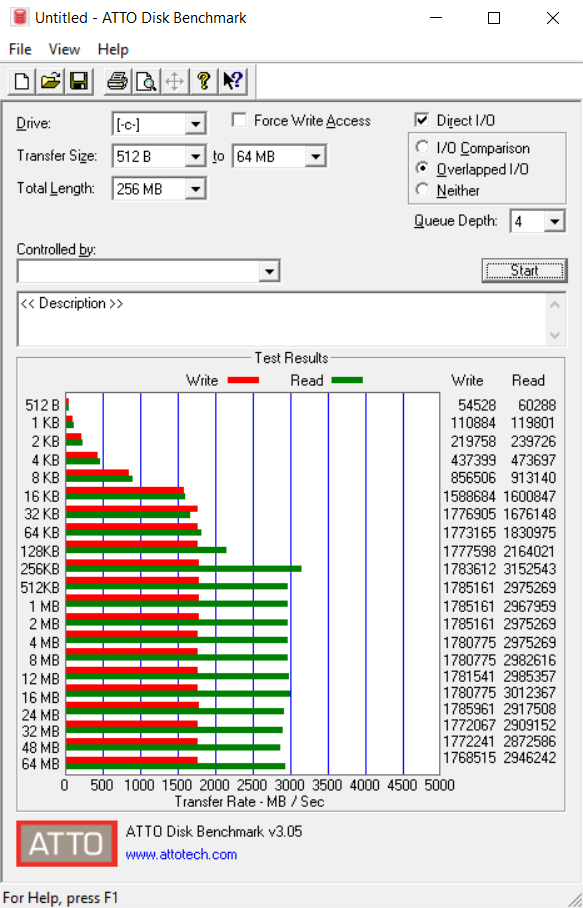Click the 2 KB write value 219758
This screenshot has height=908, width=583.
[474, 442]
